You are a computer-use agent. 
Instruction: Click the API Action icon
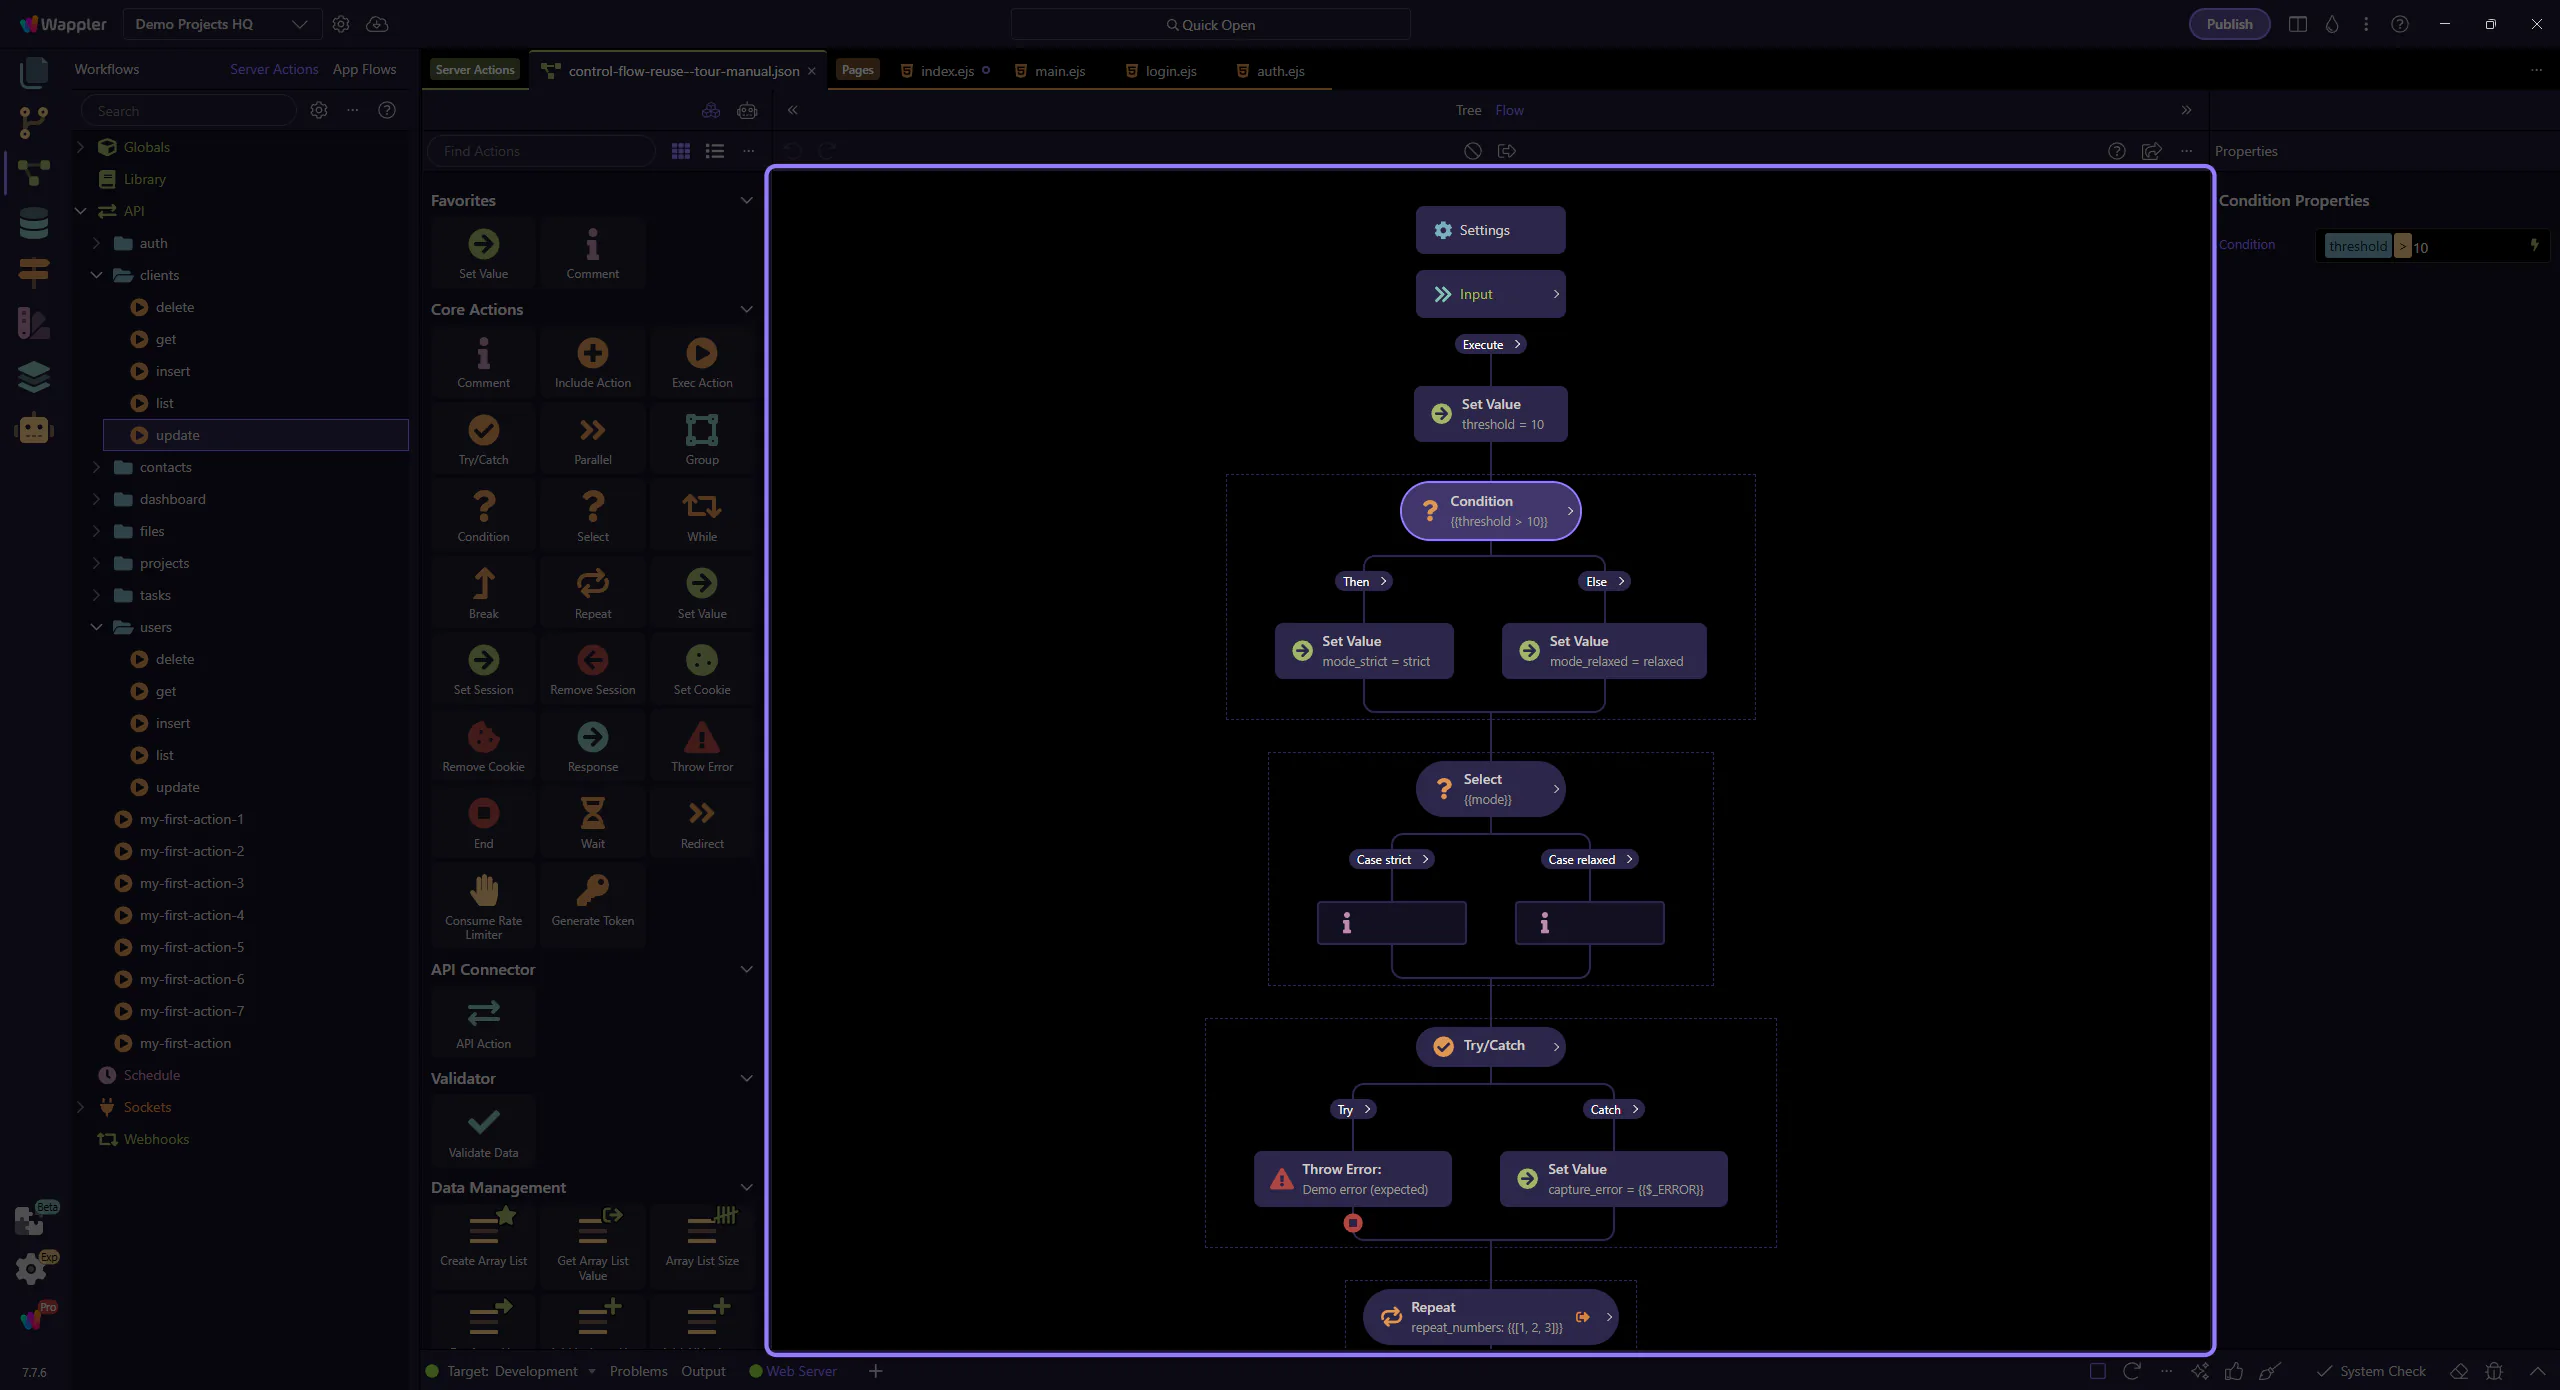[x=483, y=1014]
